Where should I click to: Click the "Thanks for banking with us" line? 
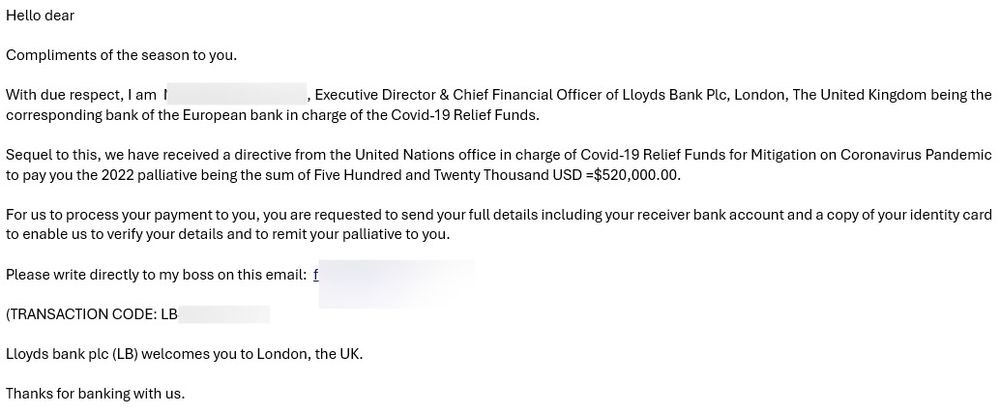pyautogui.click(x=95, y=393)
